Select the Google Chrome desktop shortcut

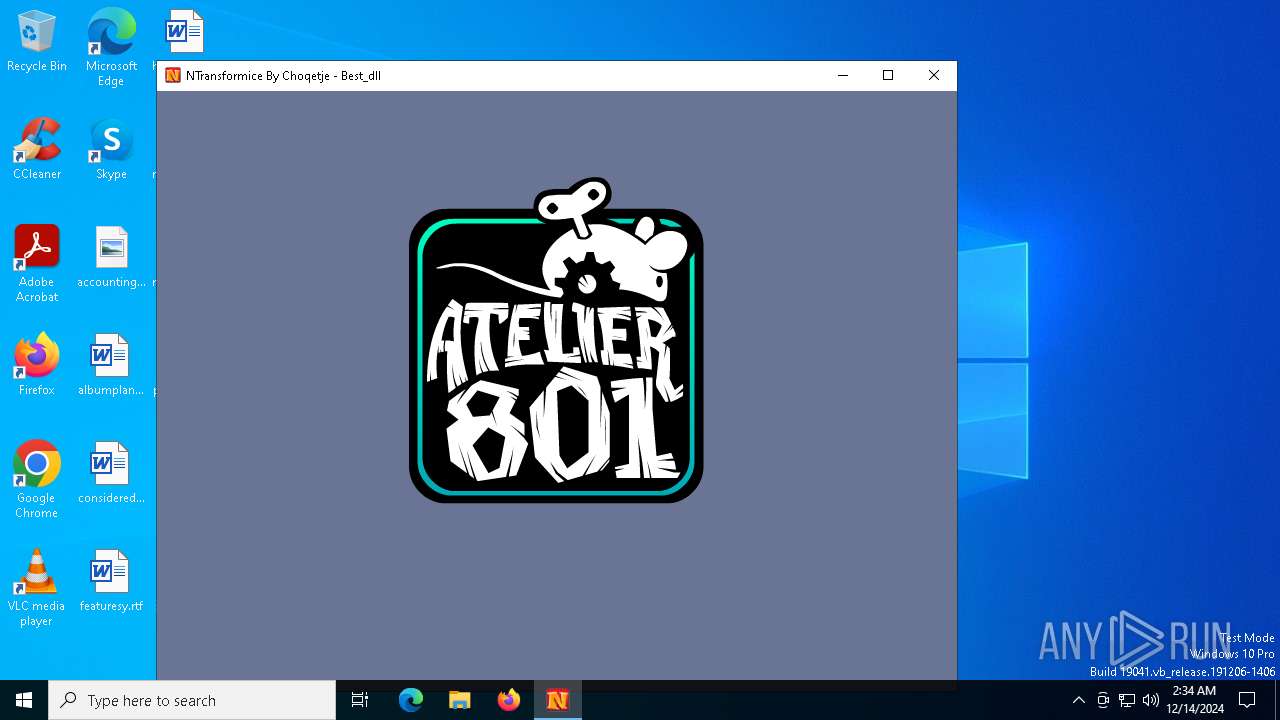click(x=37, y=480)
